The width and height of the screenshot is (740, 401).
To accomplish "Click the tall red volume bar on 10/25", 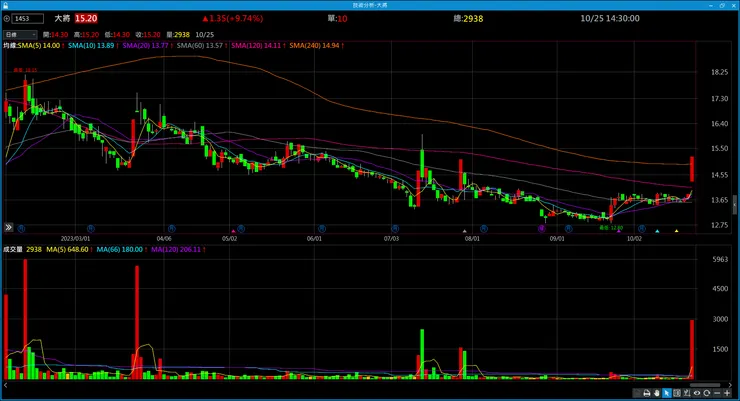I will pos(692,349).
